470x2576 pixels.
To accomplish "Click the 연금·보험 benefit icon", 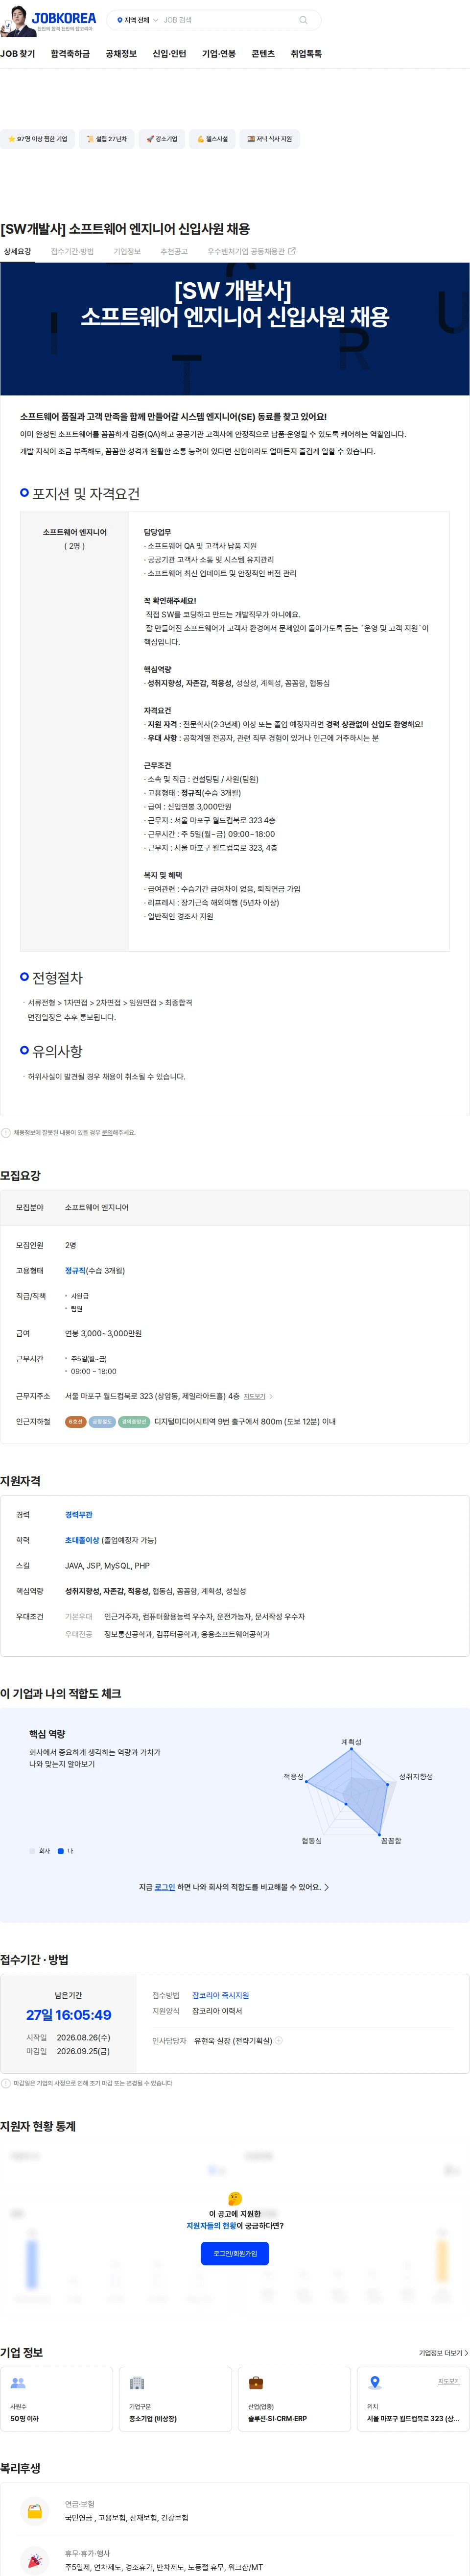I will click(x=34, y=2511).
